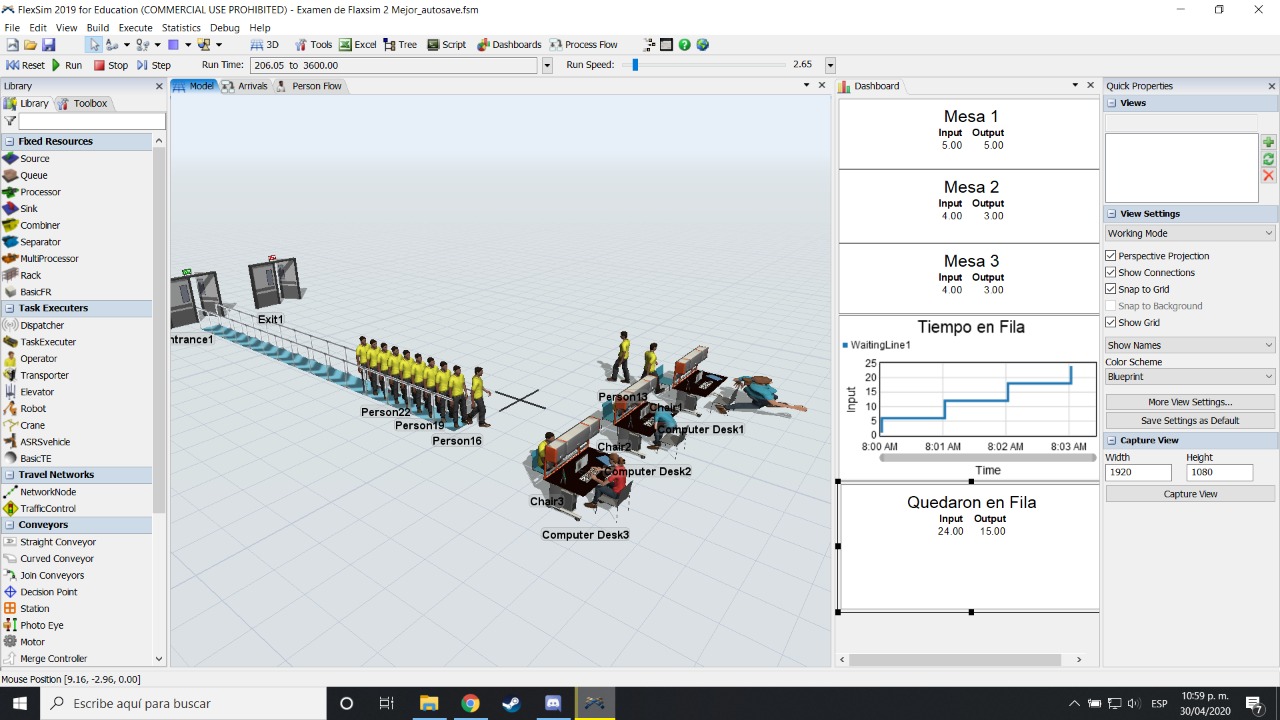Select the standard pointer mode icon

coord(93,45)
